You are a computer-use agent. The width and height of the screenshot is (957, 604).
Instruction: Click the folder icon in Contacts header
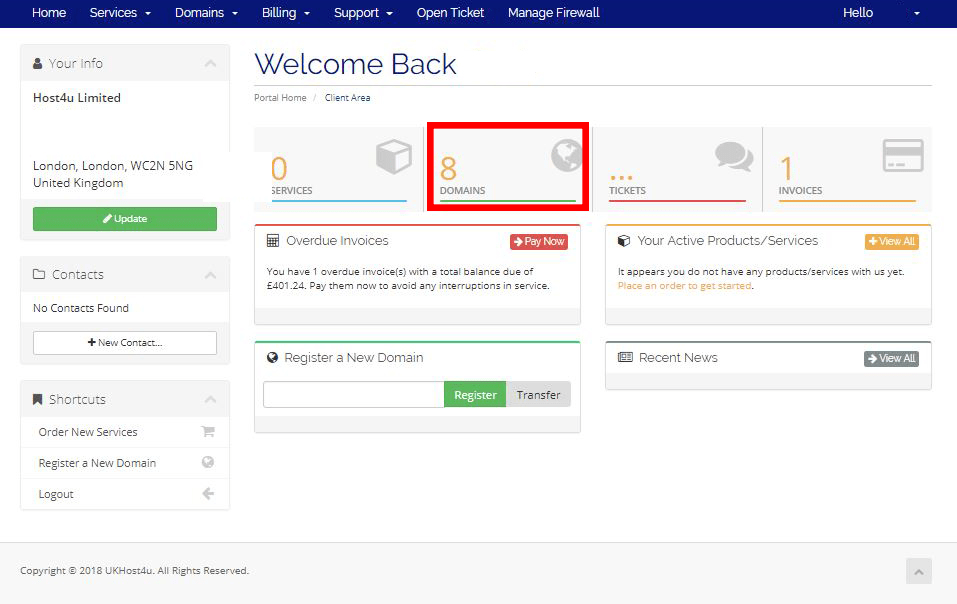click(38, 274)
